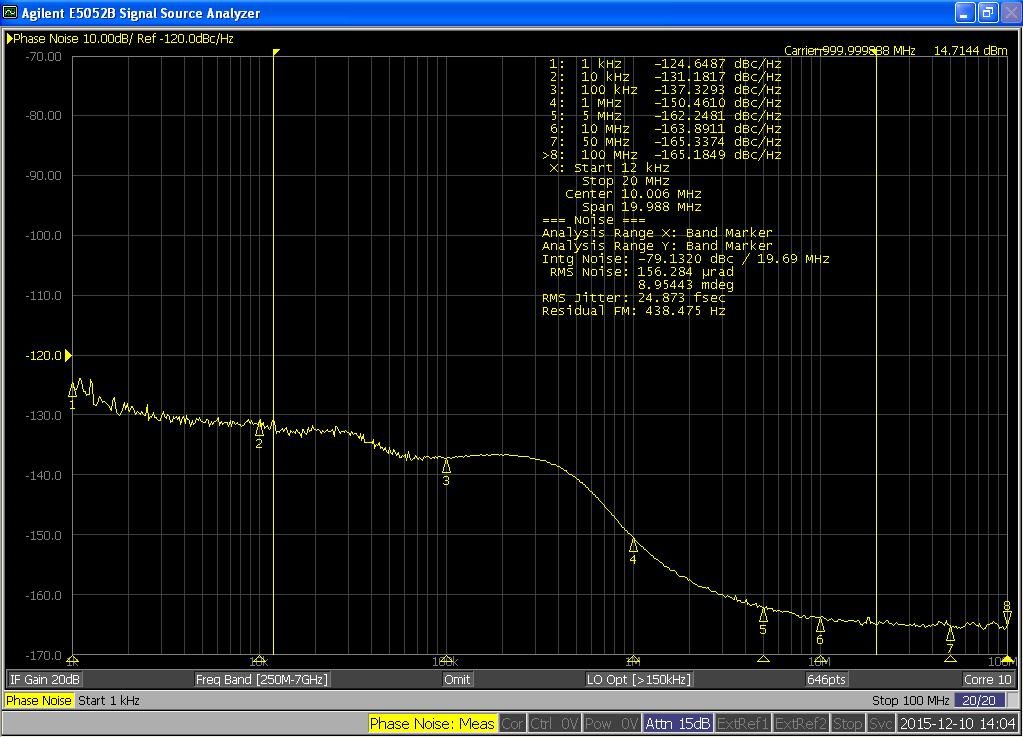The width and height of the screenshot is (1023, 737).
Task: Select marker 6 triangle at 10 MHz
Action: pyautogui.click(x=820, y=625)
